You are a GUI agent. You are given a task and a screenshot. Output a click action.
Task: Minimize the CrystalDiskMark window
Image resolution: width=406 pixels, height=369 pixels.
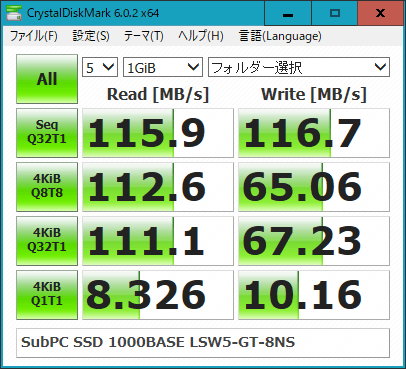288,13
